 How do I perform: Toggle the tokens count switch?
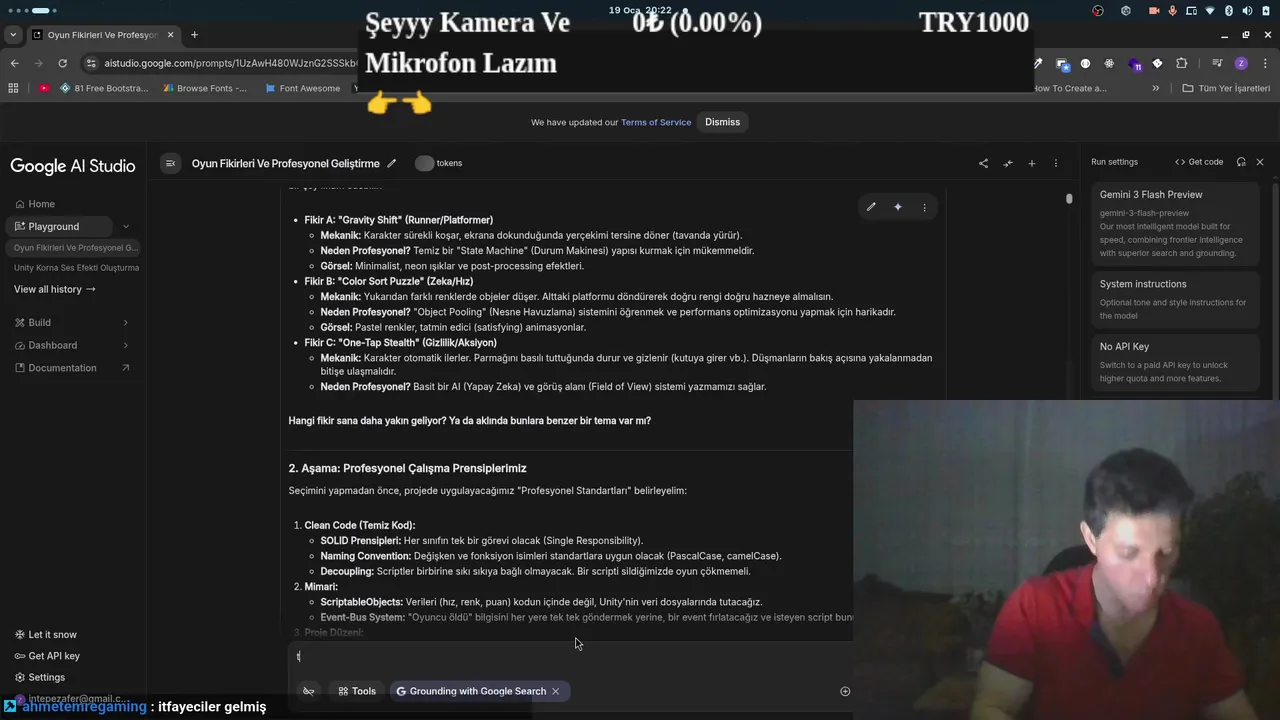tap(425, 163)
